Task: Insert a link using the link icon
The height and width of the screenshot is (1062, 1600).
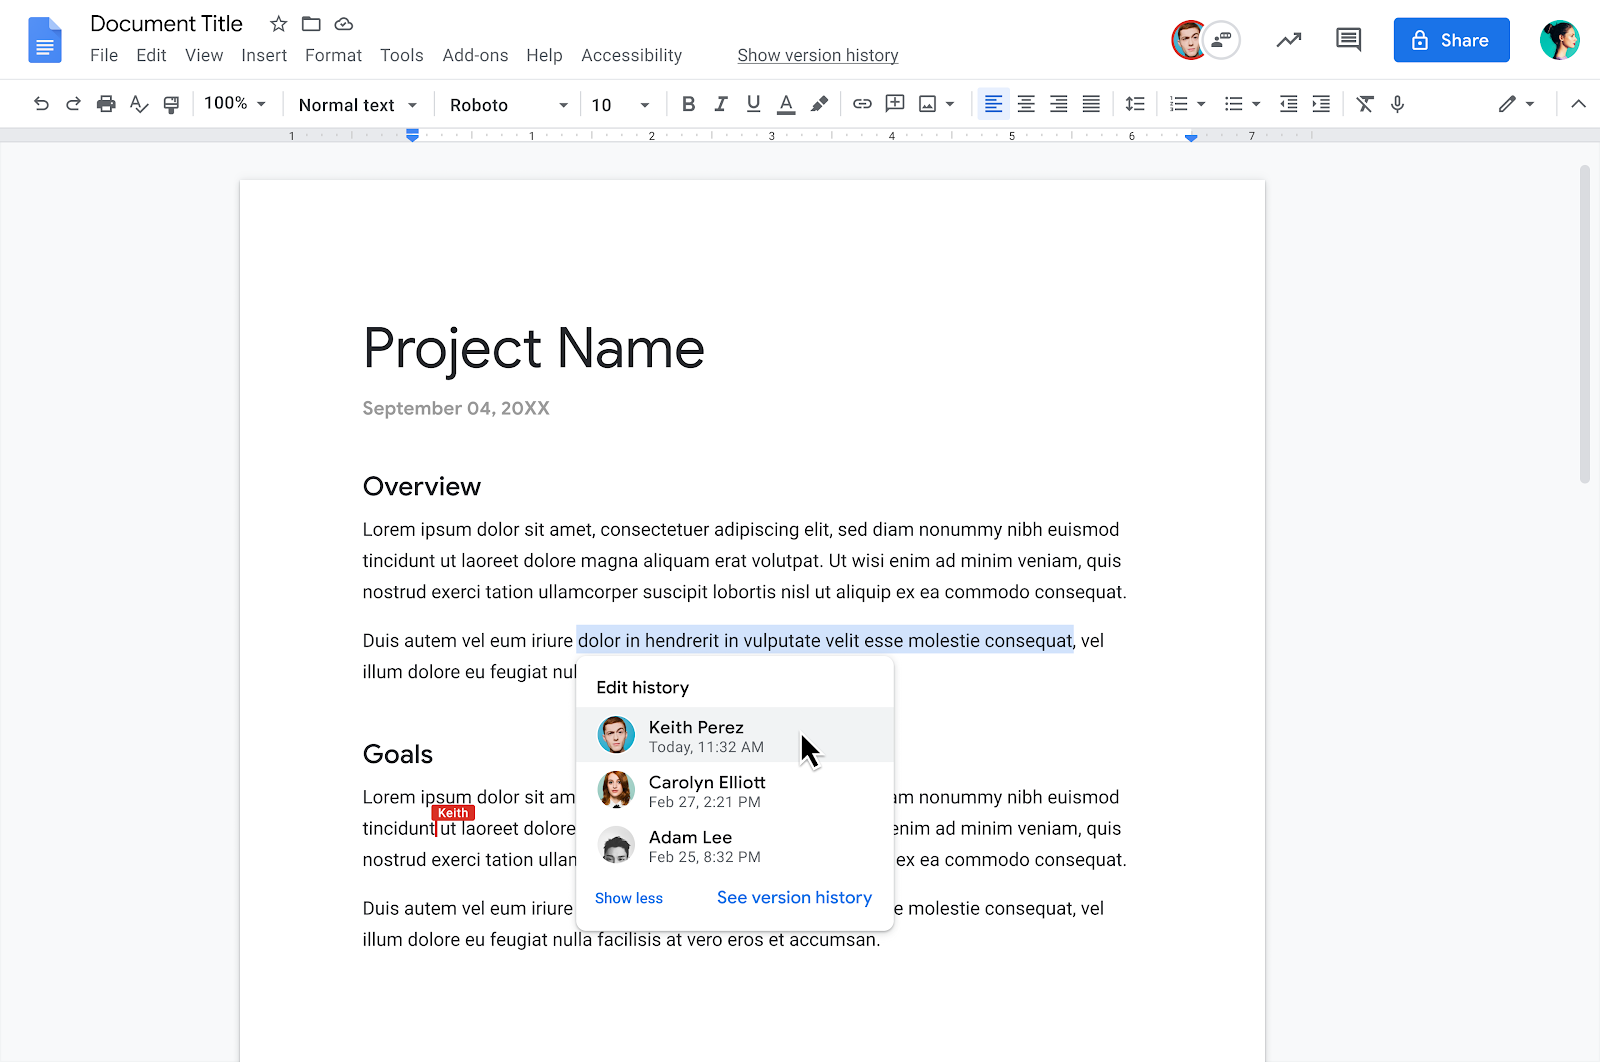Action: [862, 103]
